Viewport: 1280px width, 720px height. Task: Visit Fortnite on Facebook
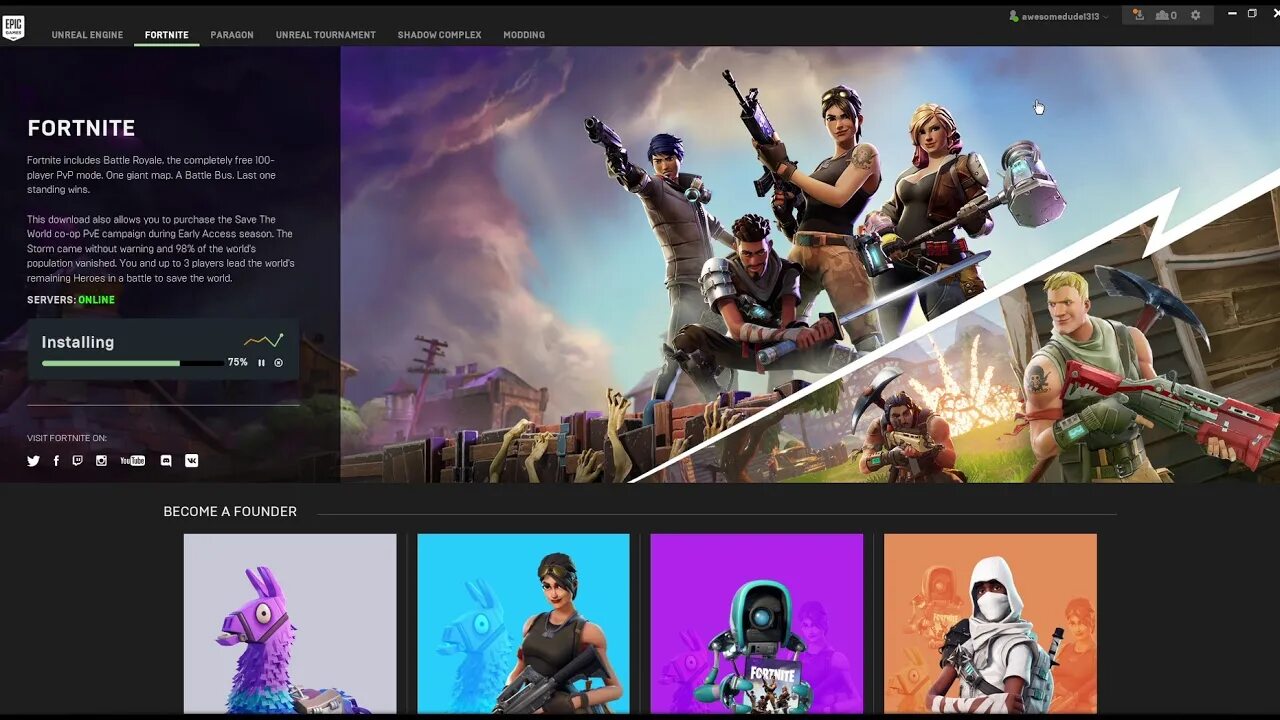(56, 461)
